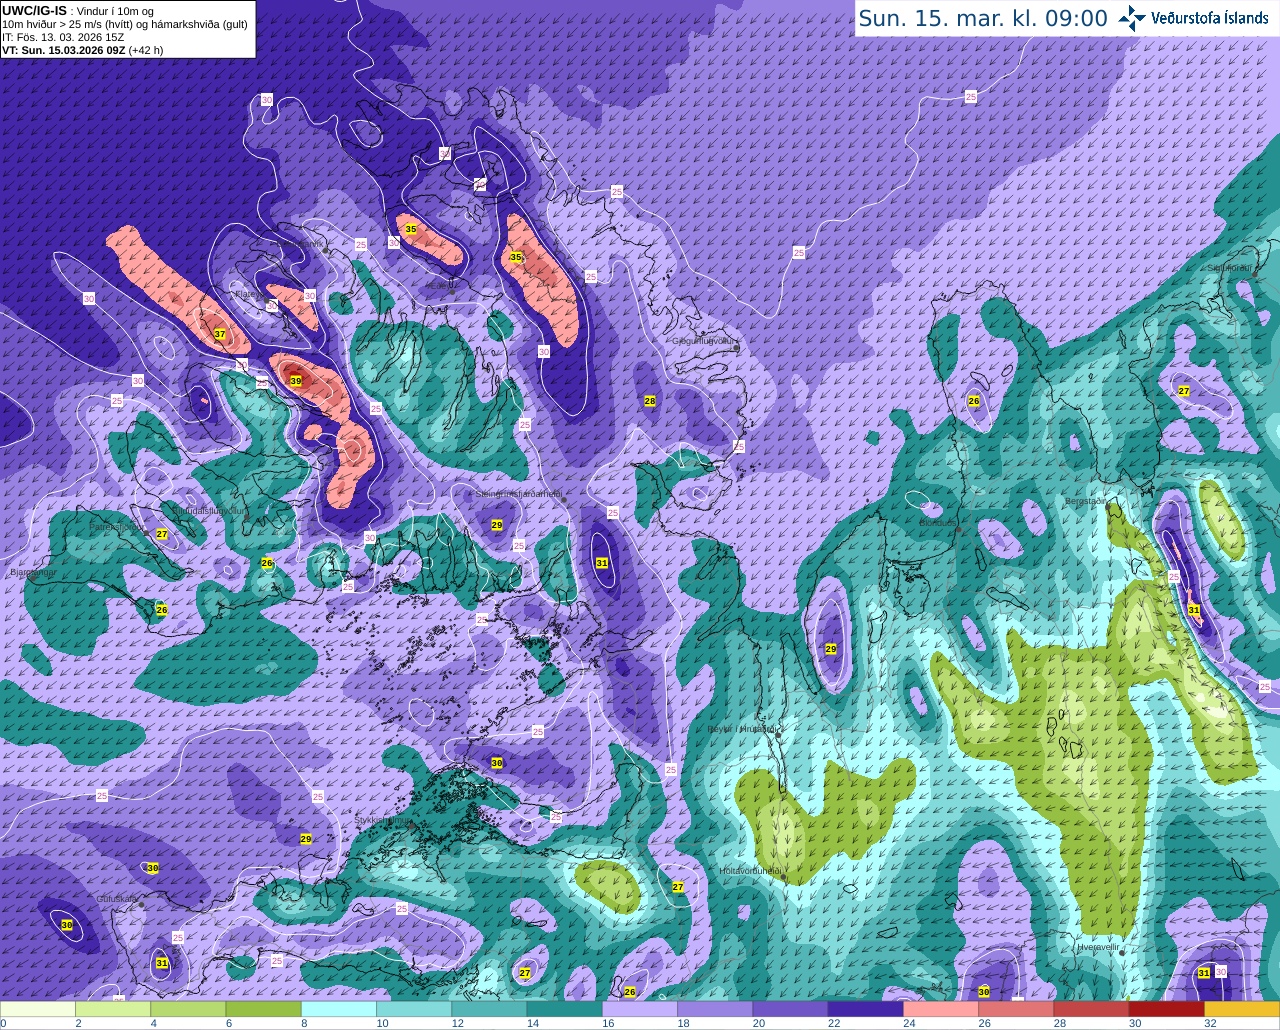Image resolution: width=1280 pixels, height=1030 pixels.
Task: Click the Siglufjörður station label
Action: [1229, 268]
